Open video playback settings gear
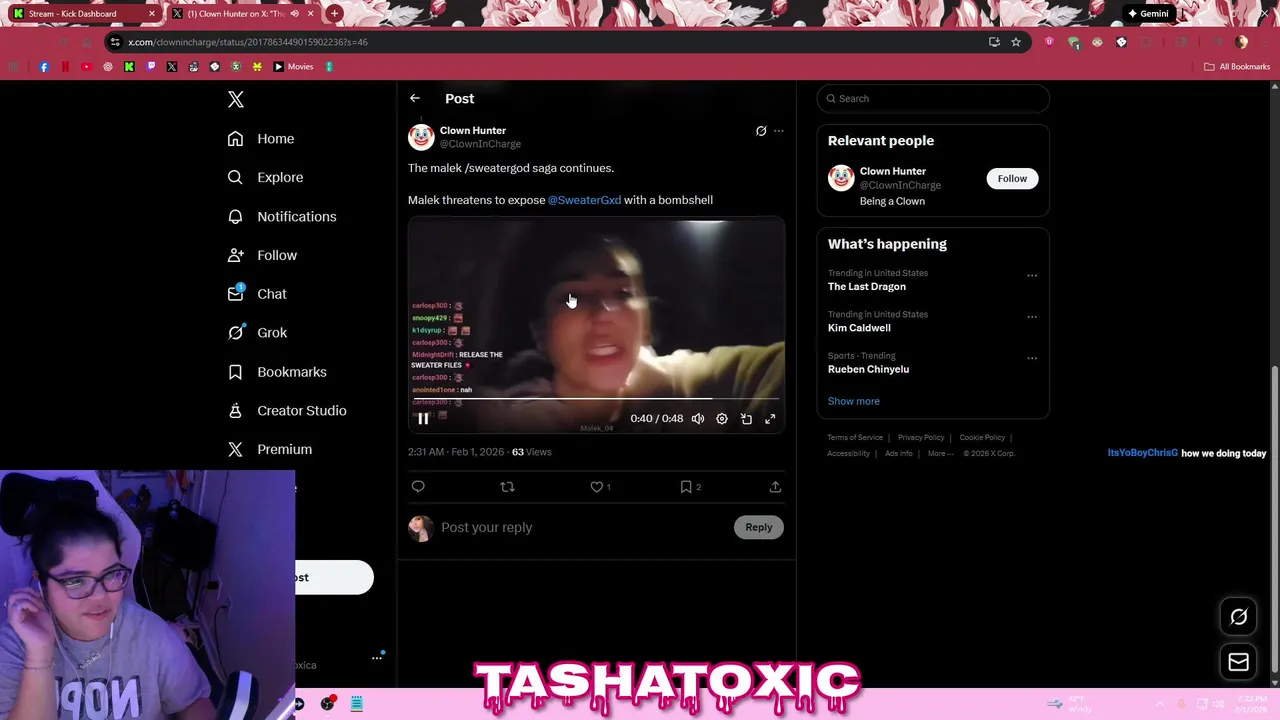The height and width of the screenshot is (720, 1280). tap(722, 419)
